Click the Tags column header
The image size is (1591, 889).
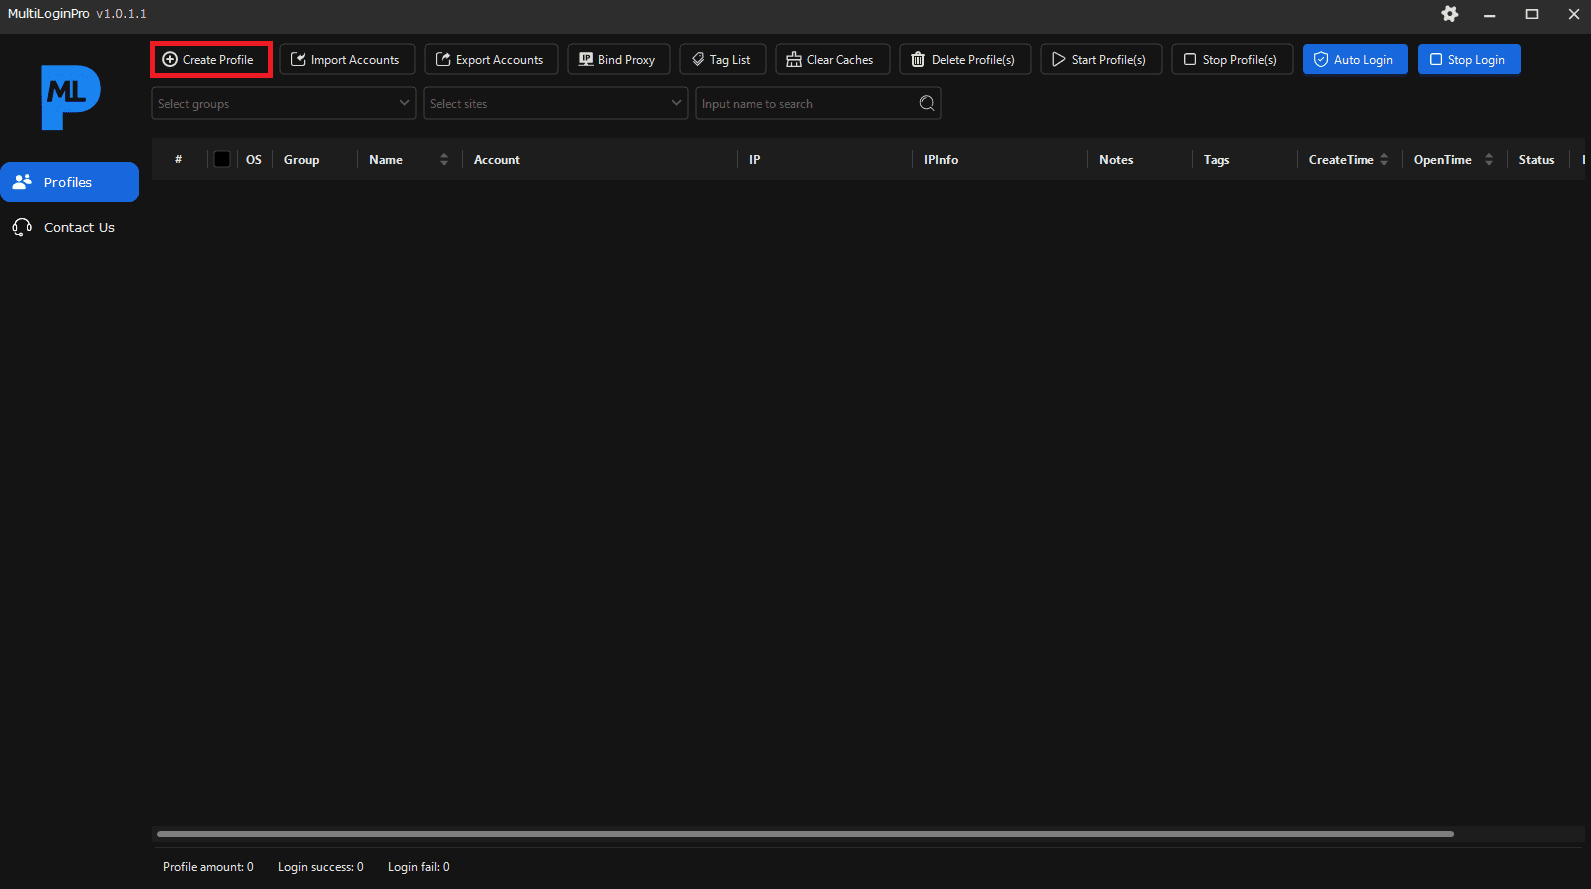coord(1217,160)
